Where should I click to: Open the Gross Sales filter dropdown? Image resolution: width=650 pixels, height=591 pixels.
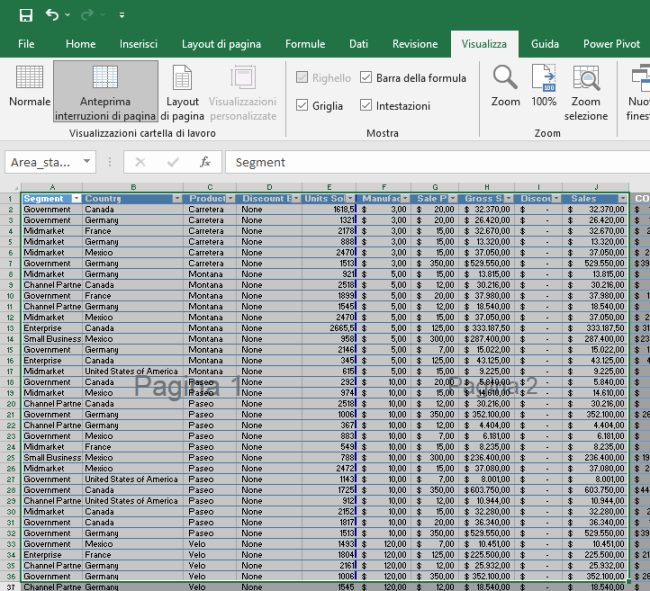coord(509,199)
